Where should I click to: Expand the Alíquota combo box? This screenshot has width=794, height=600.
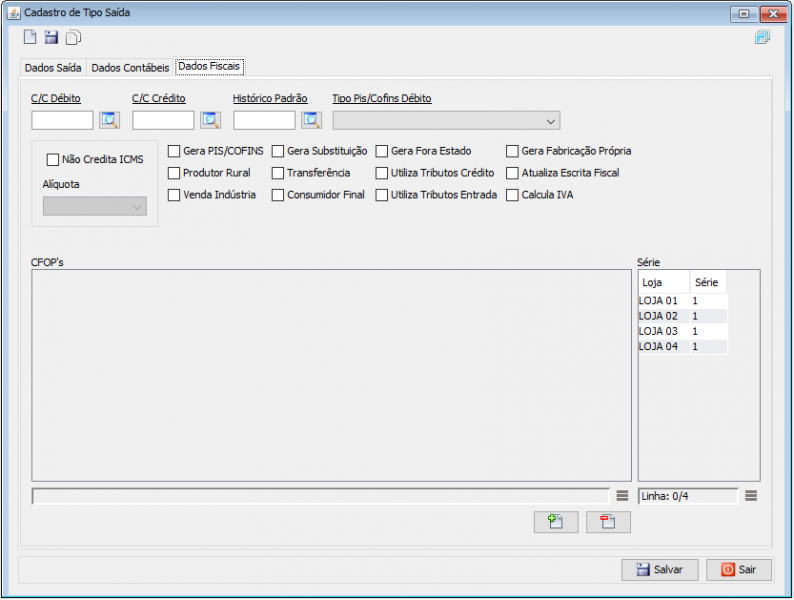click(x=95, y=207)
